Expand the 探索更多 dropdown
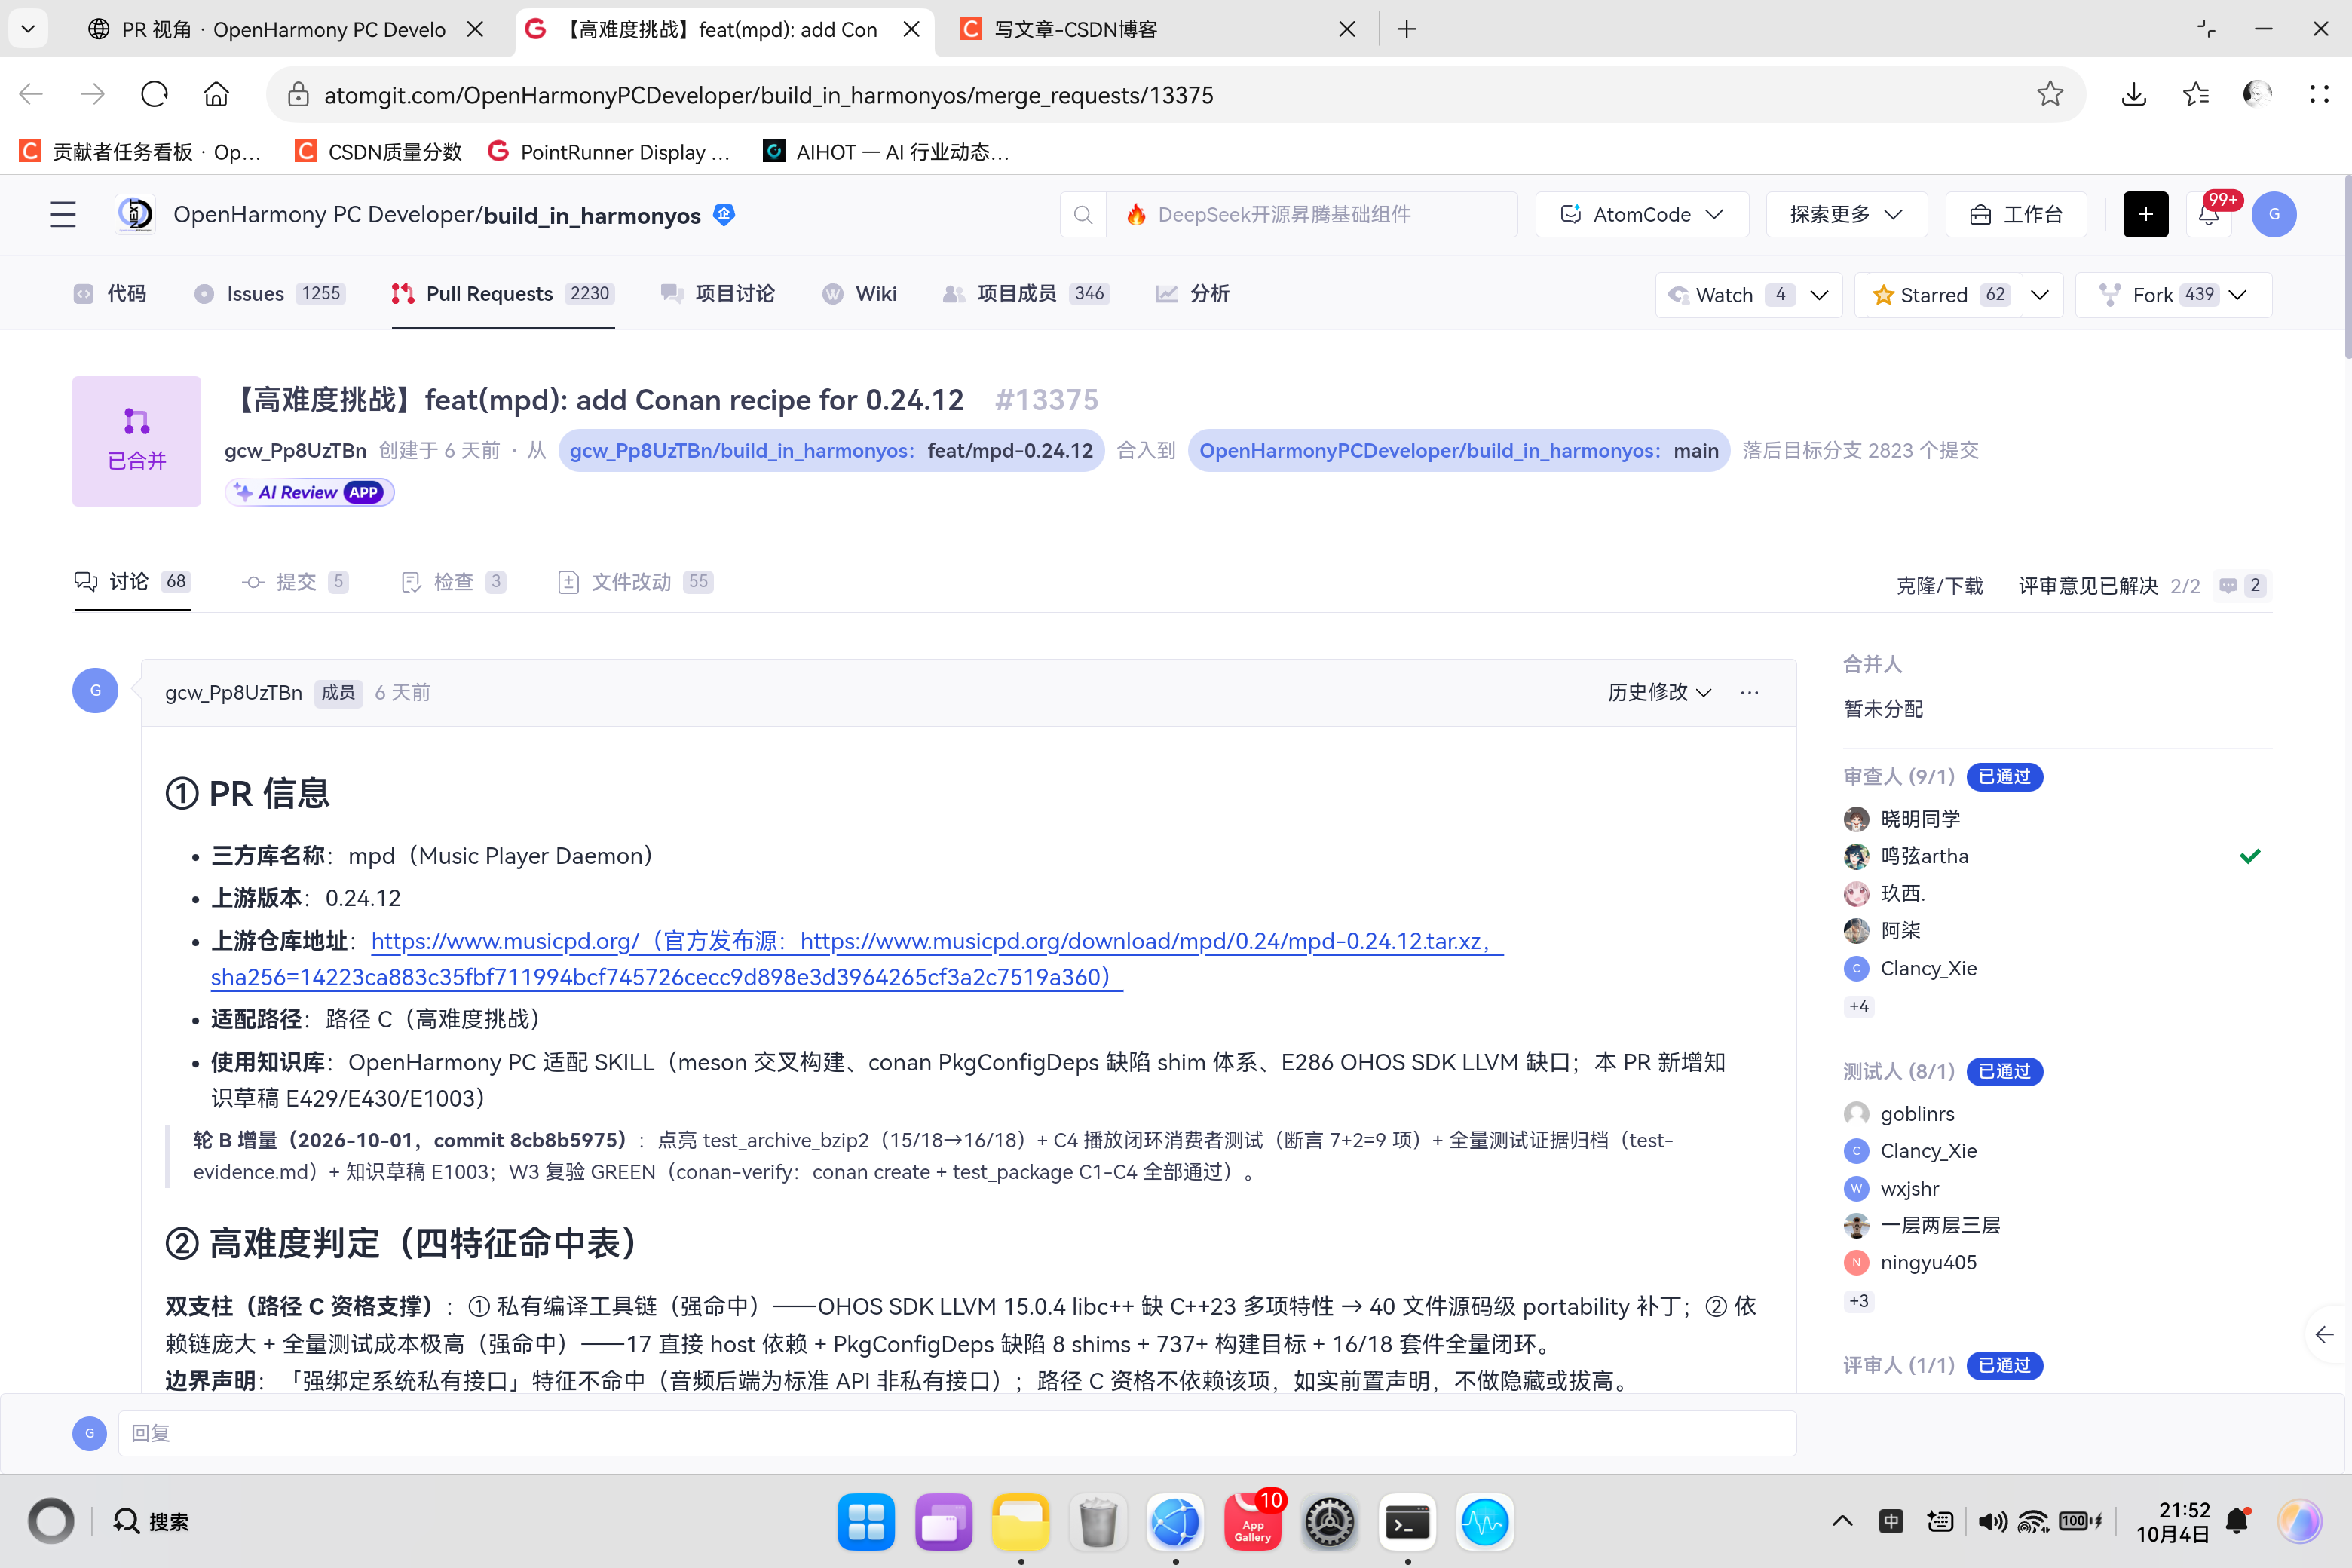This screenshot has height=1568, width=2352. click(1846, 214)
